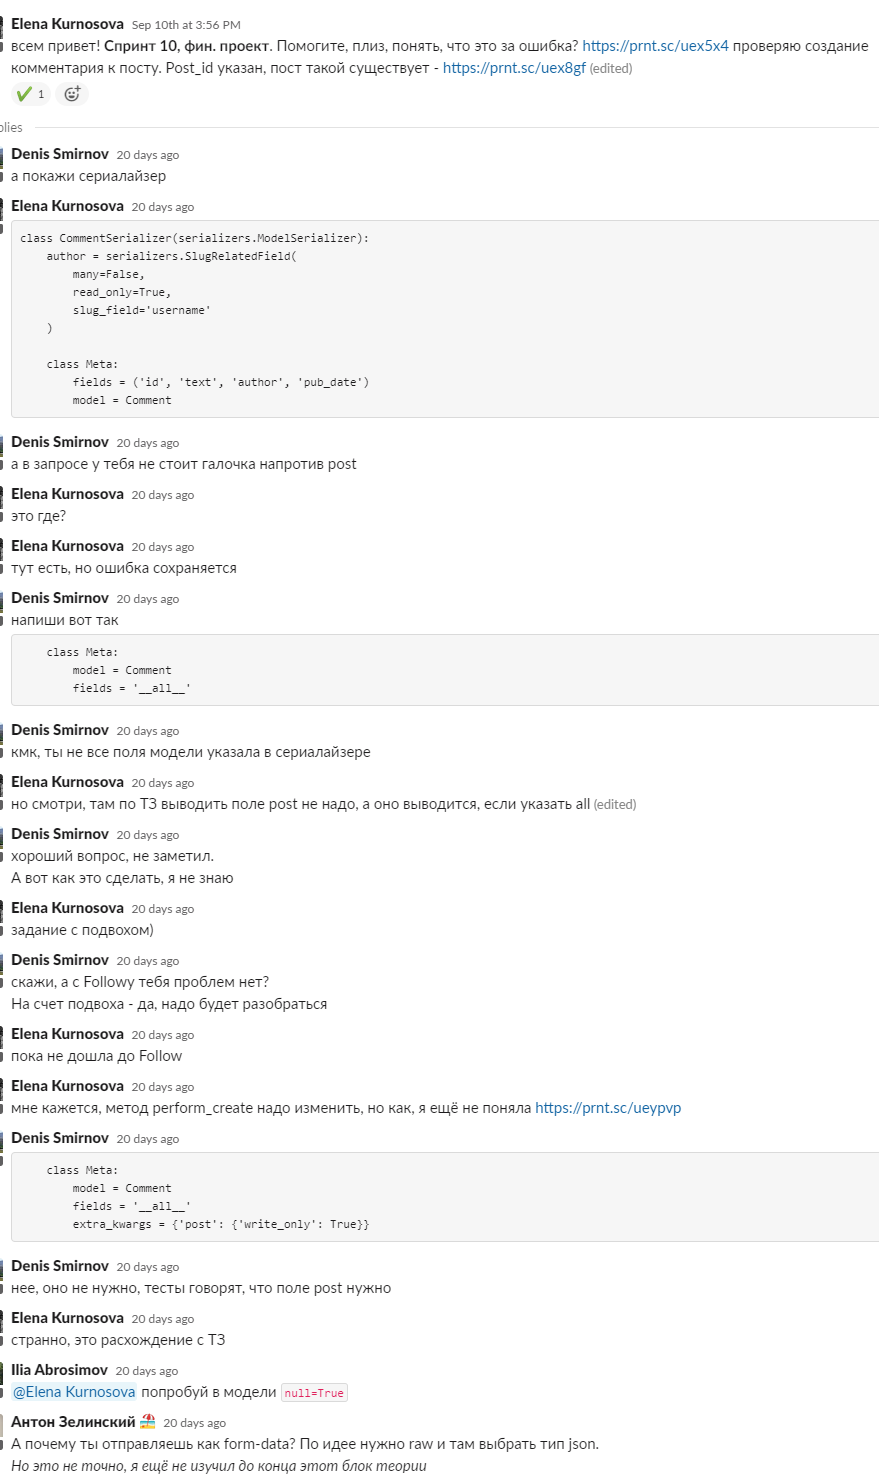Click Denis Smirnov's name above "а покажи сериалайзер"
This screenshot has height=1484, width=879.
click(60, 154)
